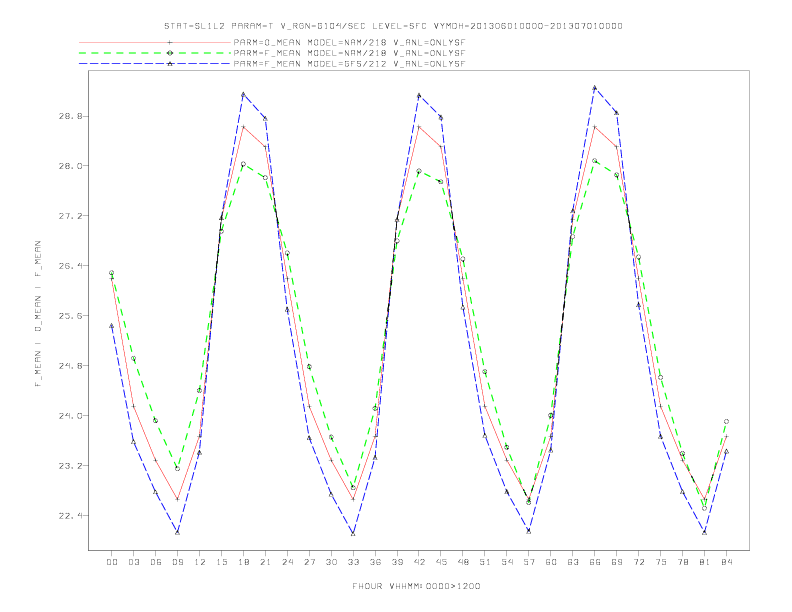Image resolution: width=792 pixels, height=612 pixels.
Task: Click the y-axis tick label 22.4
Action: 69,516
